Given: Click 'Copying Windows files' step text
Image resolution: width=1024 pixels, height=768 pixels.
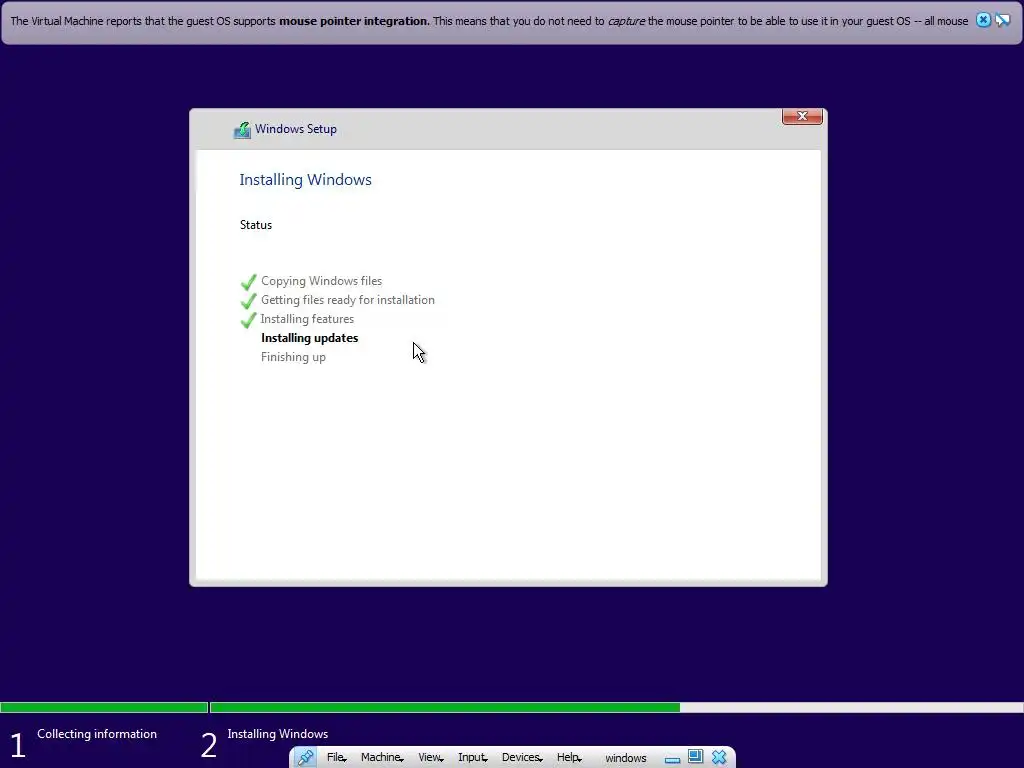Looking at the screenshot, I should coord(321,281).
